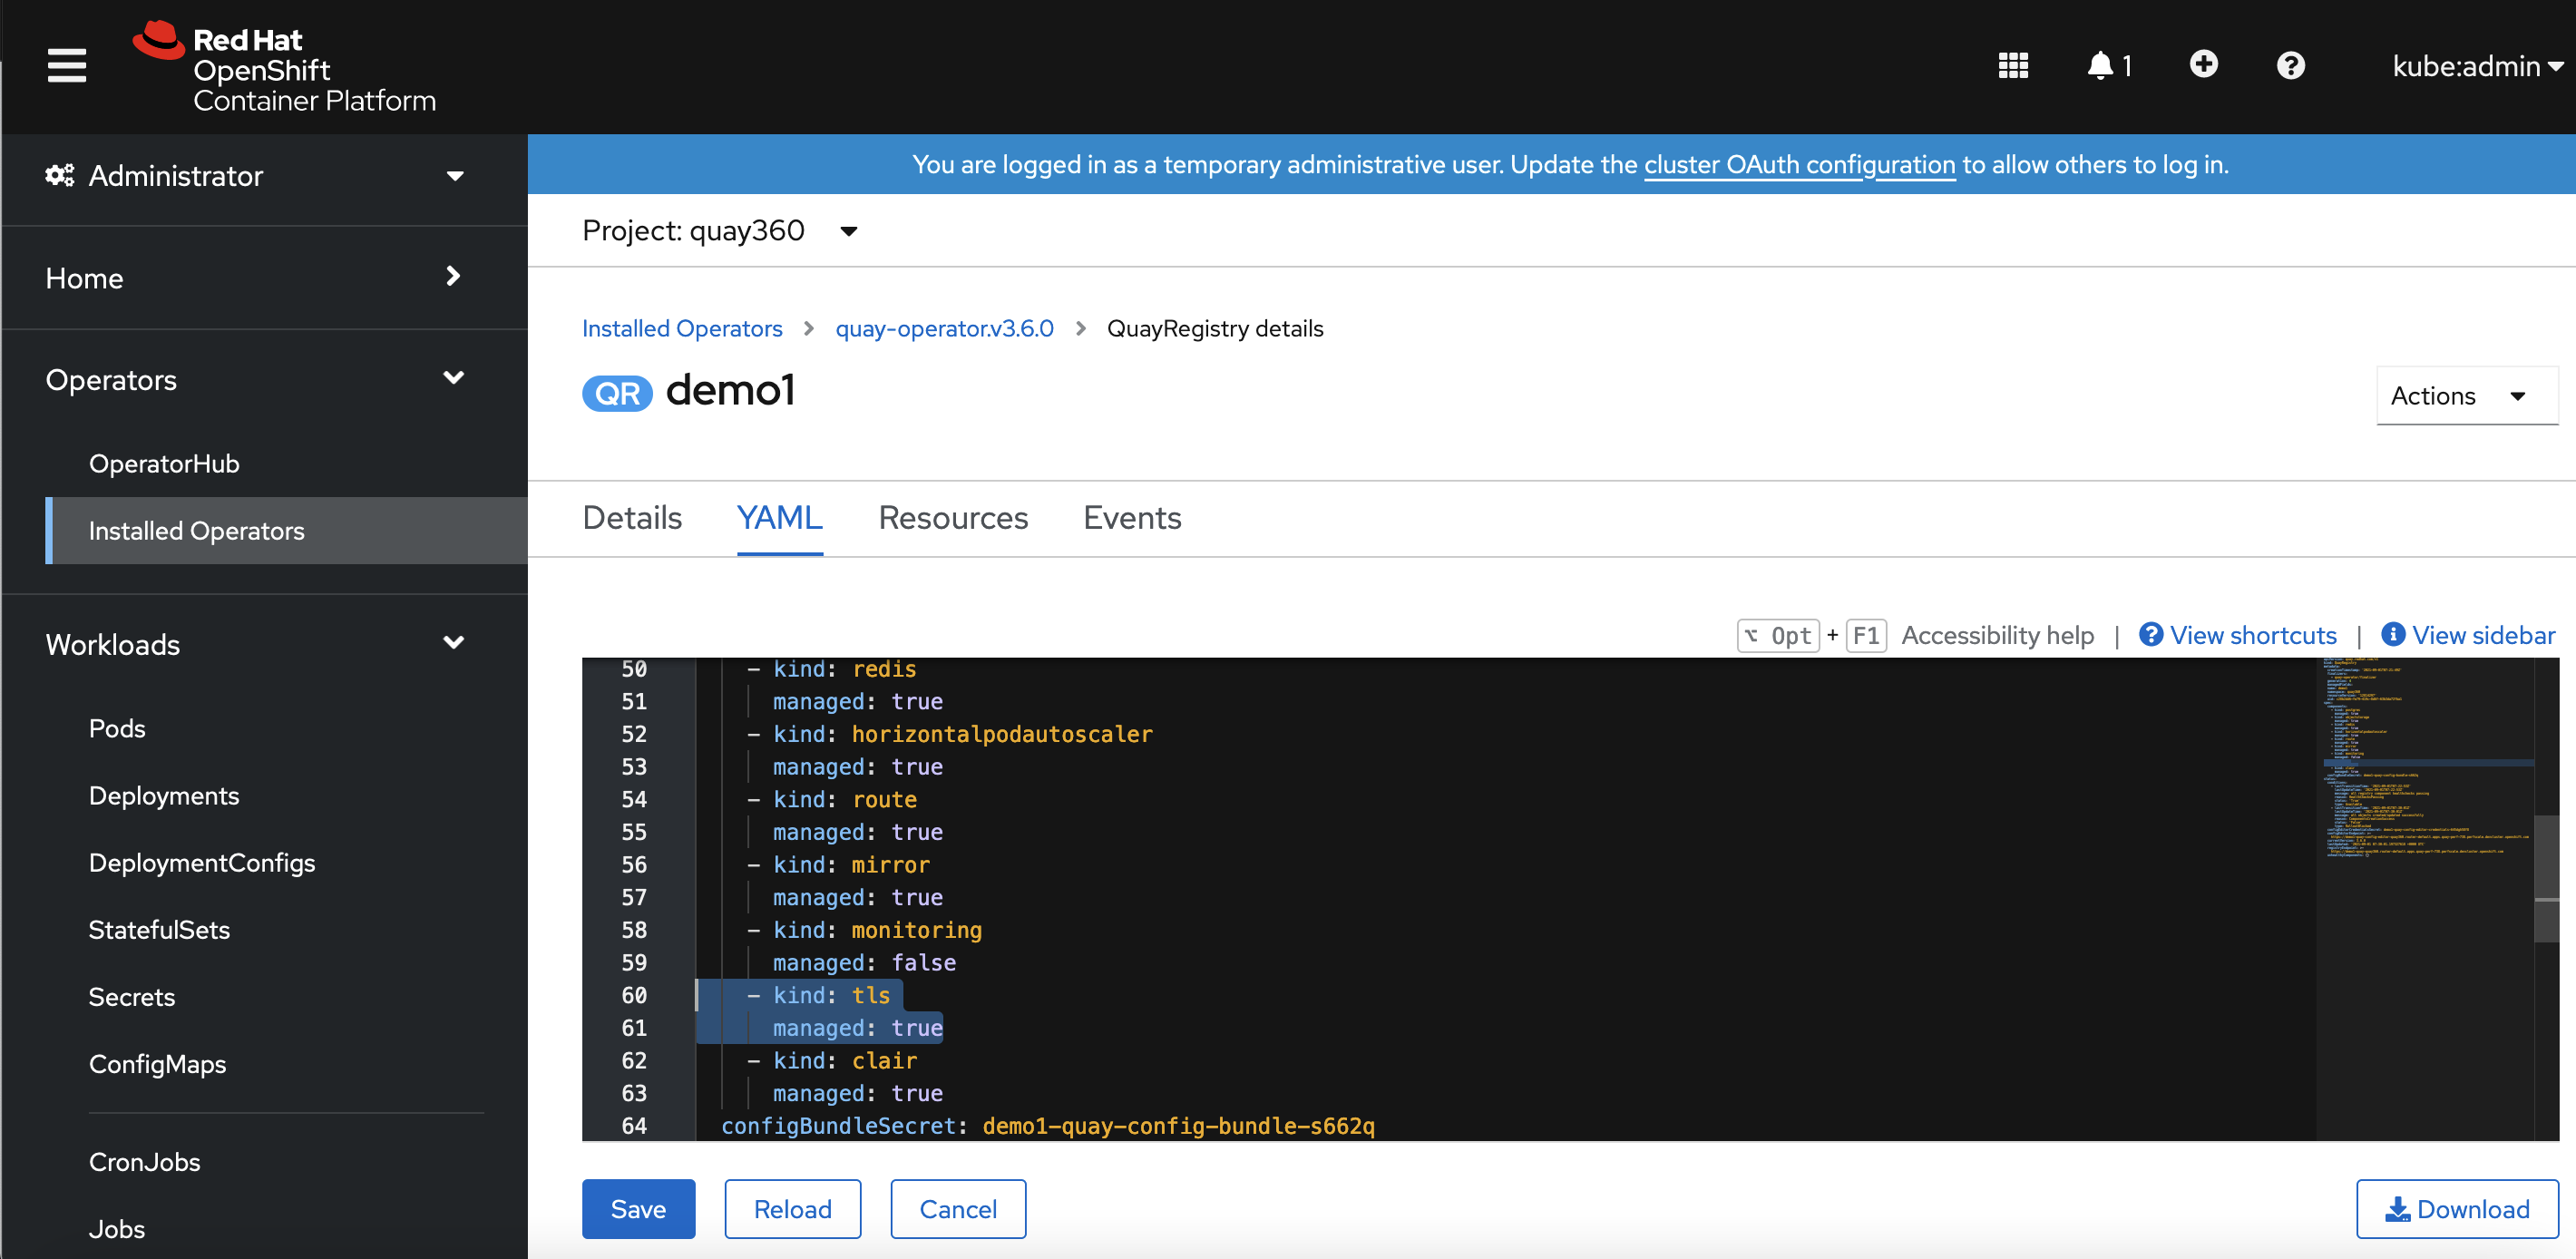Screen dimensions: 2576x1259
Task: Collapse the Workloads navigation section
Action: pyautogui.click(x=255, y=644)
